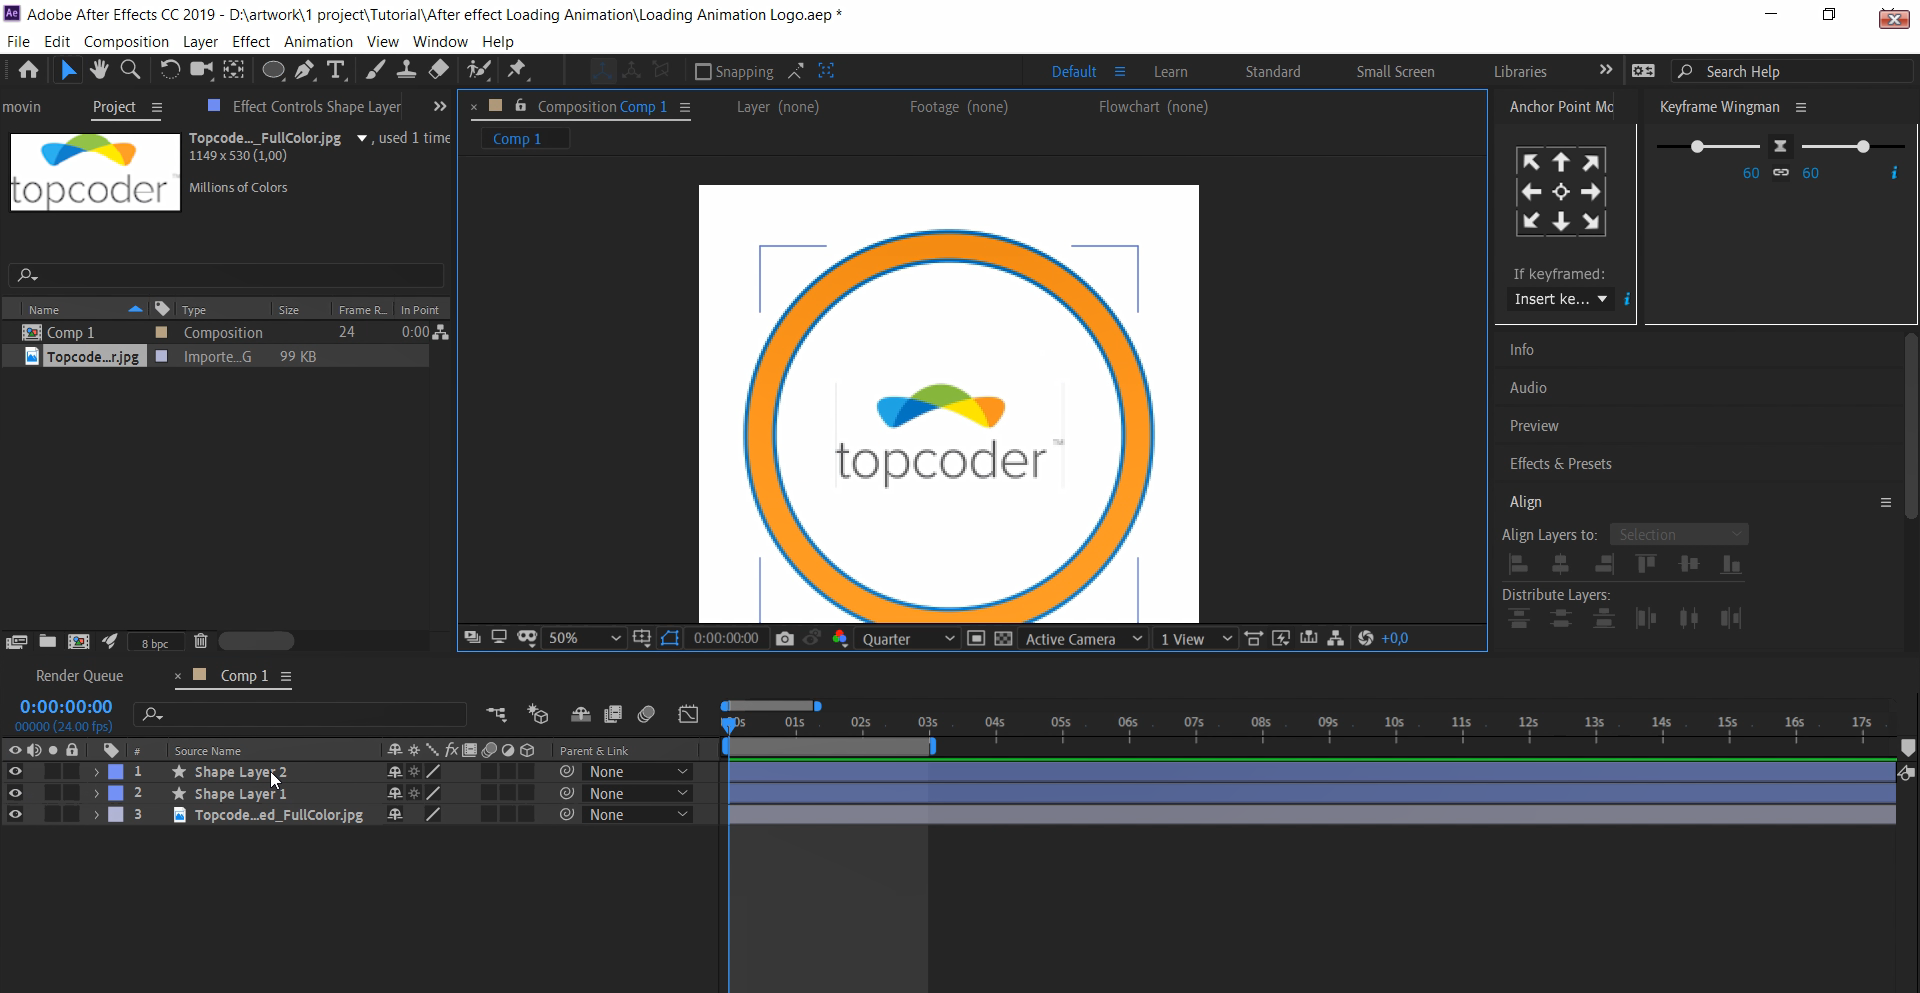
Task: Select the Learn workspace
Action: (1170, 72)
